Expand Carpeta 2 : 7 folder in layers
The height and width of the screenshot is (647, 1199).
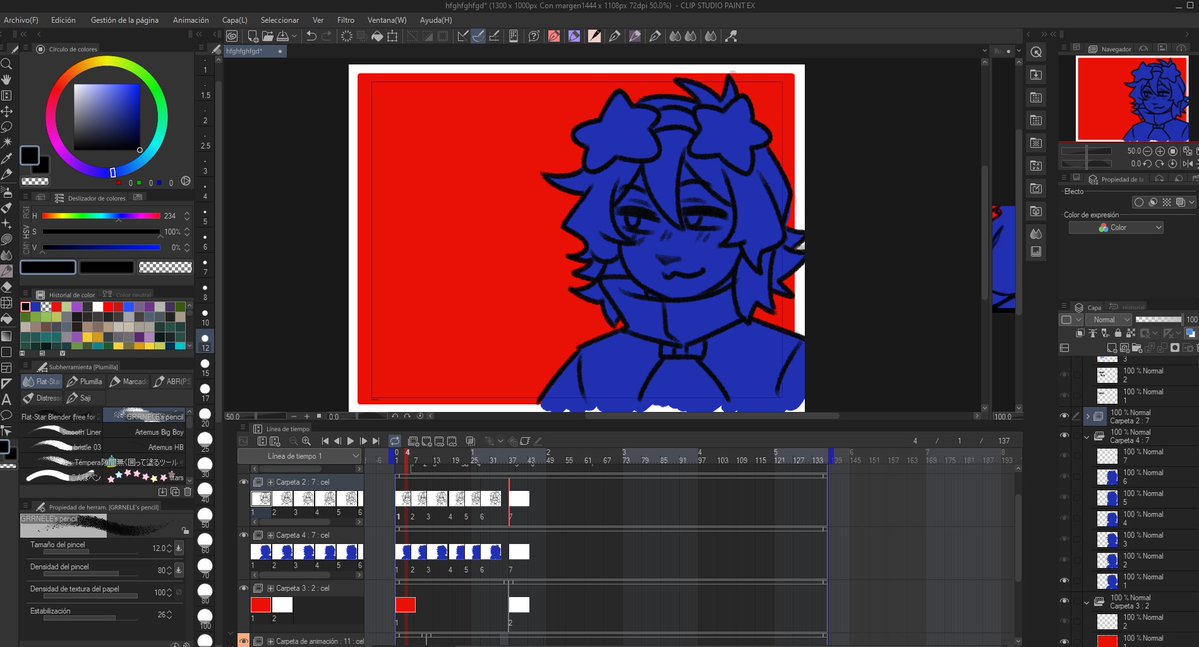(1087, 416)
